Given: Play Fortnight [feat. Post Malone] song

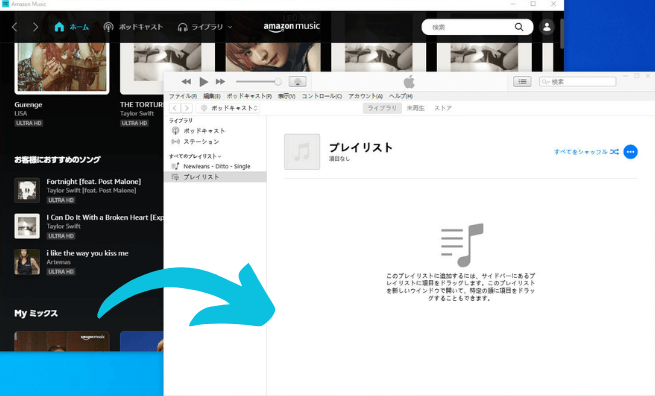Looking at the screenshot, I should click(94, 181).
